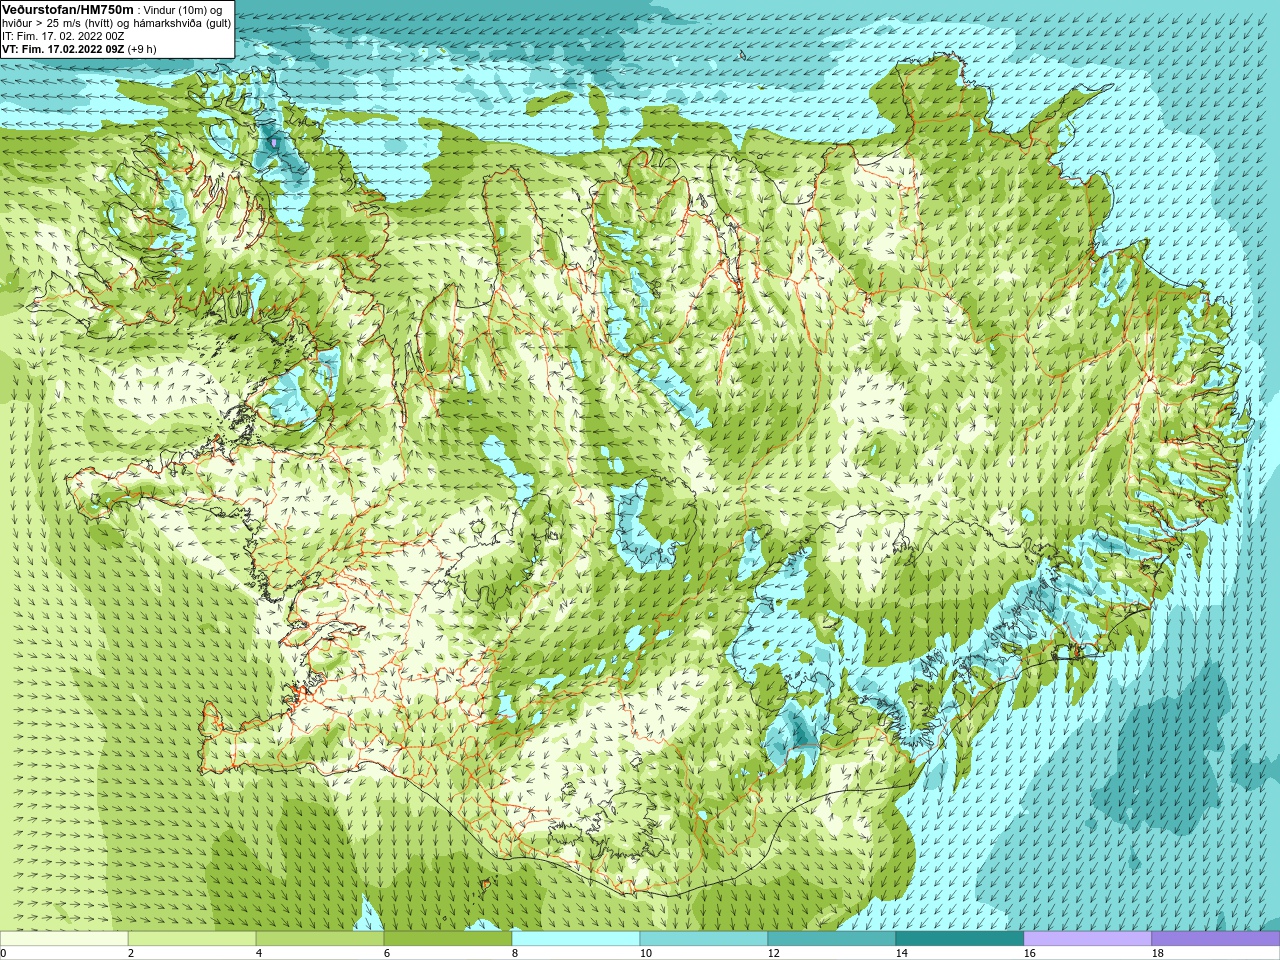The width and height of the screenshot is (1280, 960).
Task: Click the legend scale label '4'
Action: [259, 954]
